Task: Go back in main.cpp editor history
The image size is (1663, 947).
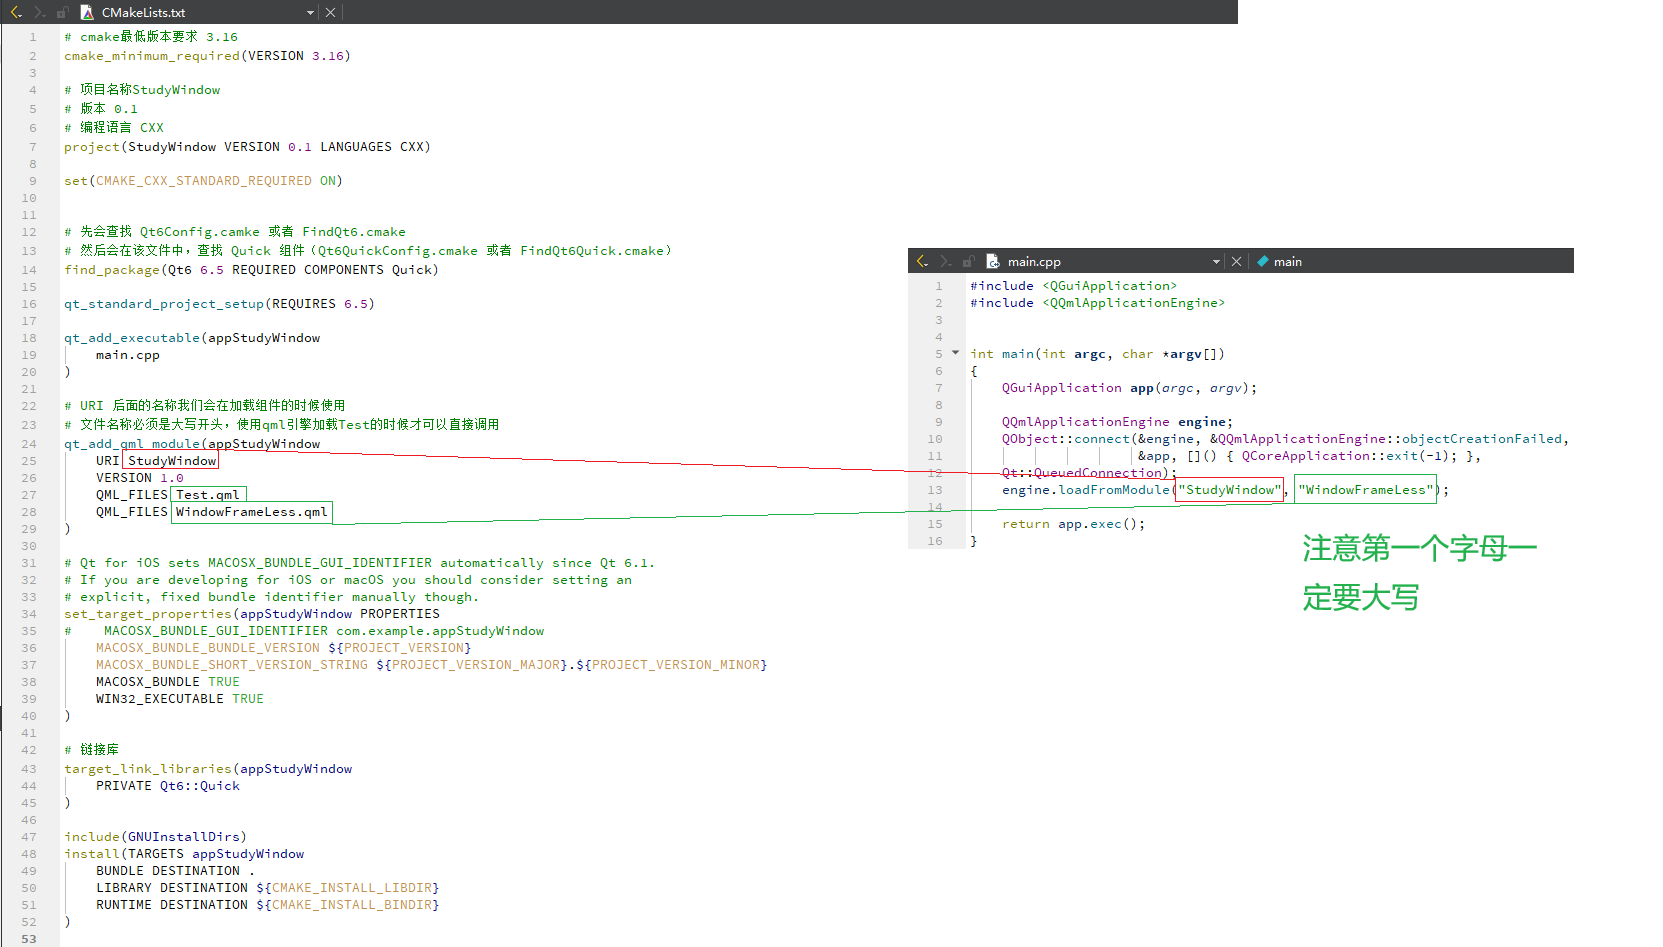Action: 922,261
